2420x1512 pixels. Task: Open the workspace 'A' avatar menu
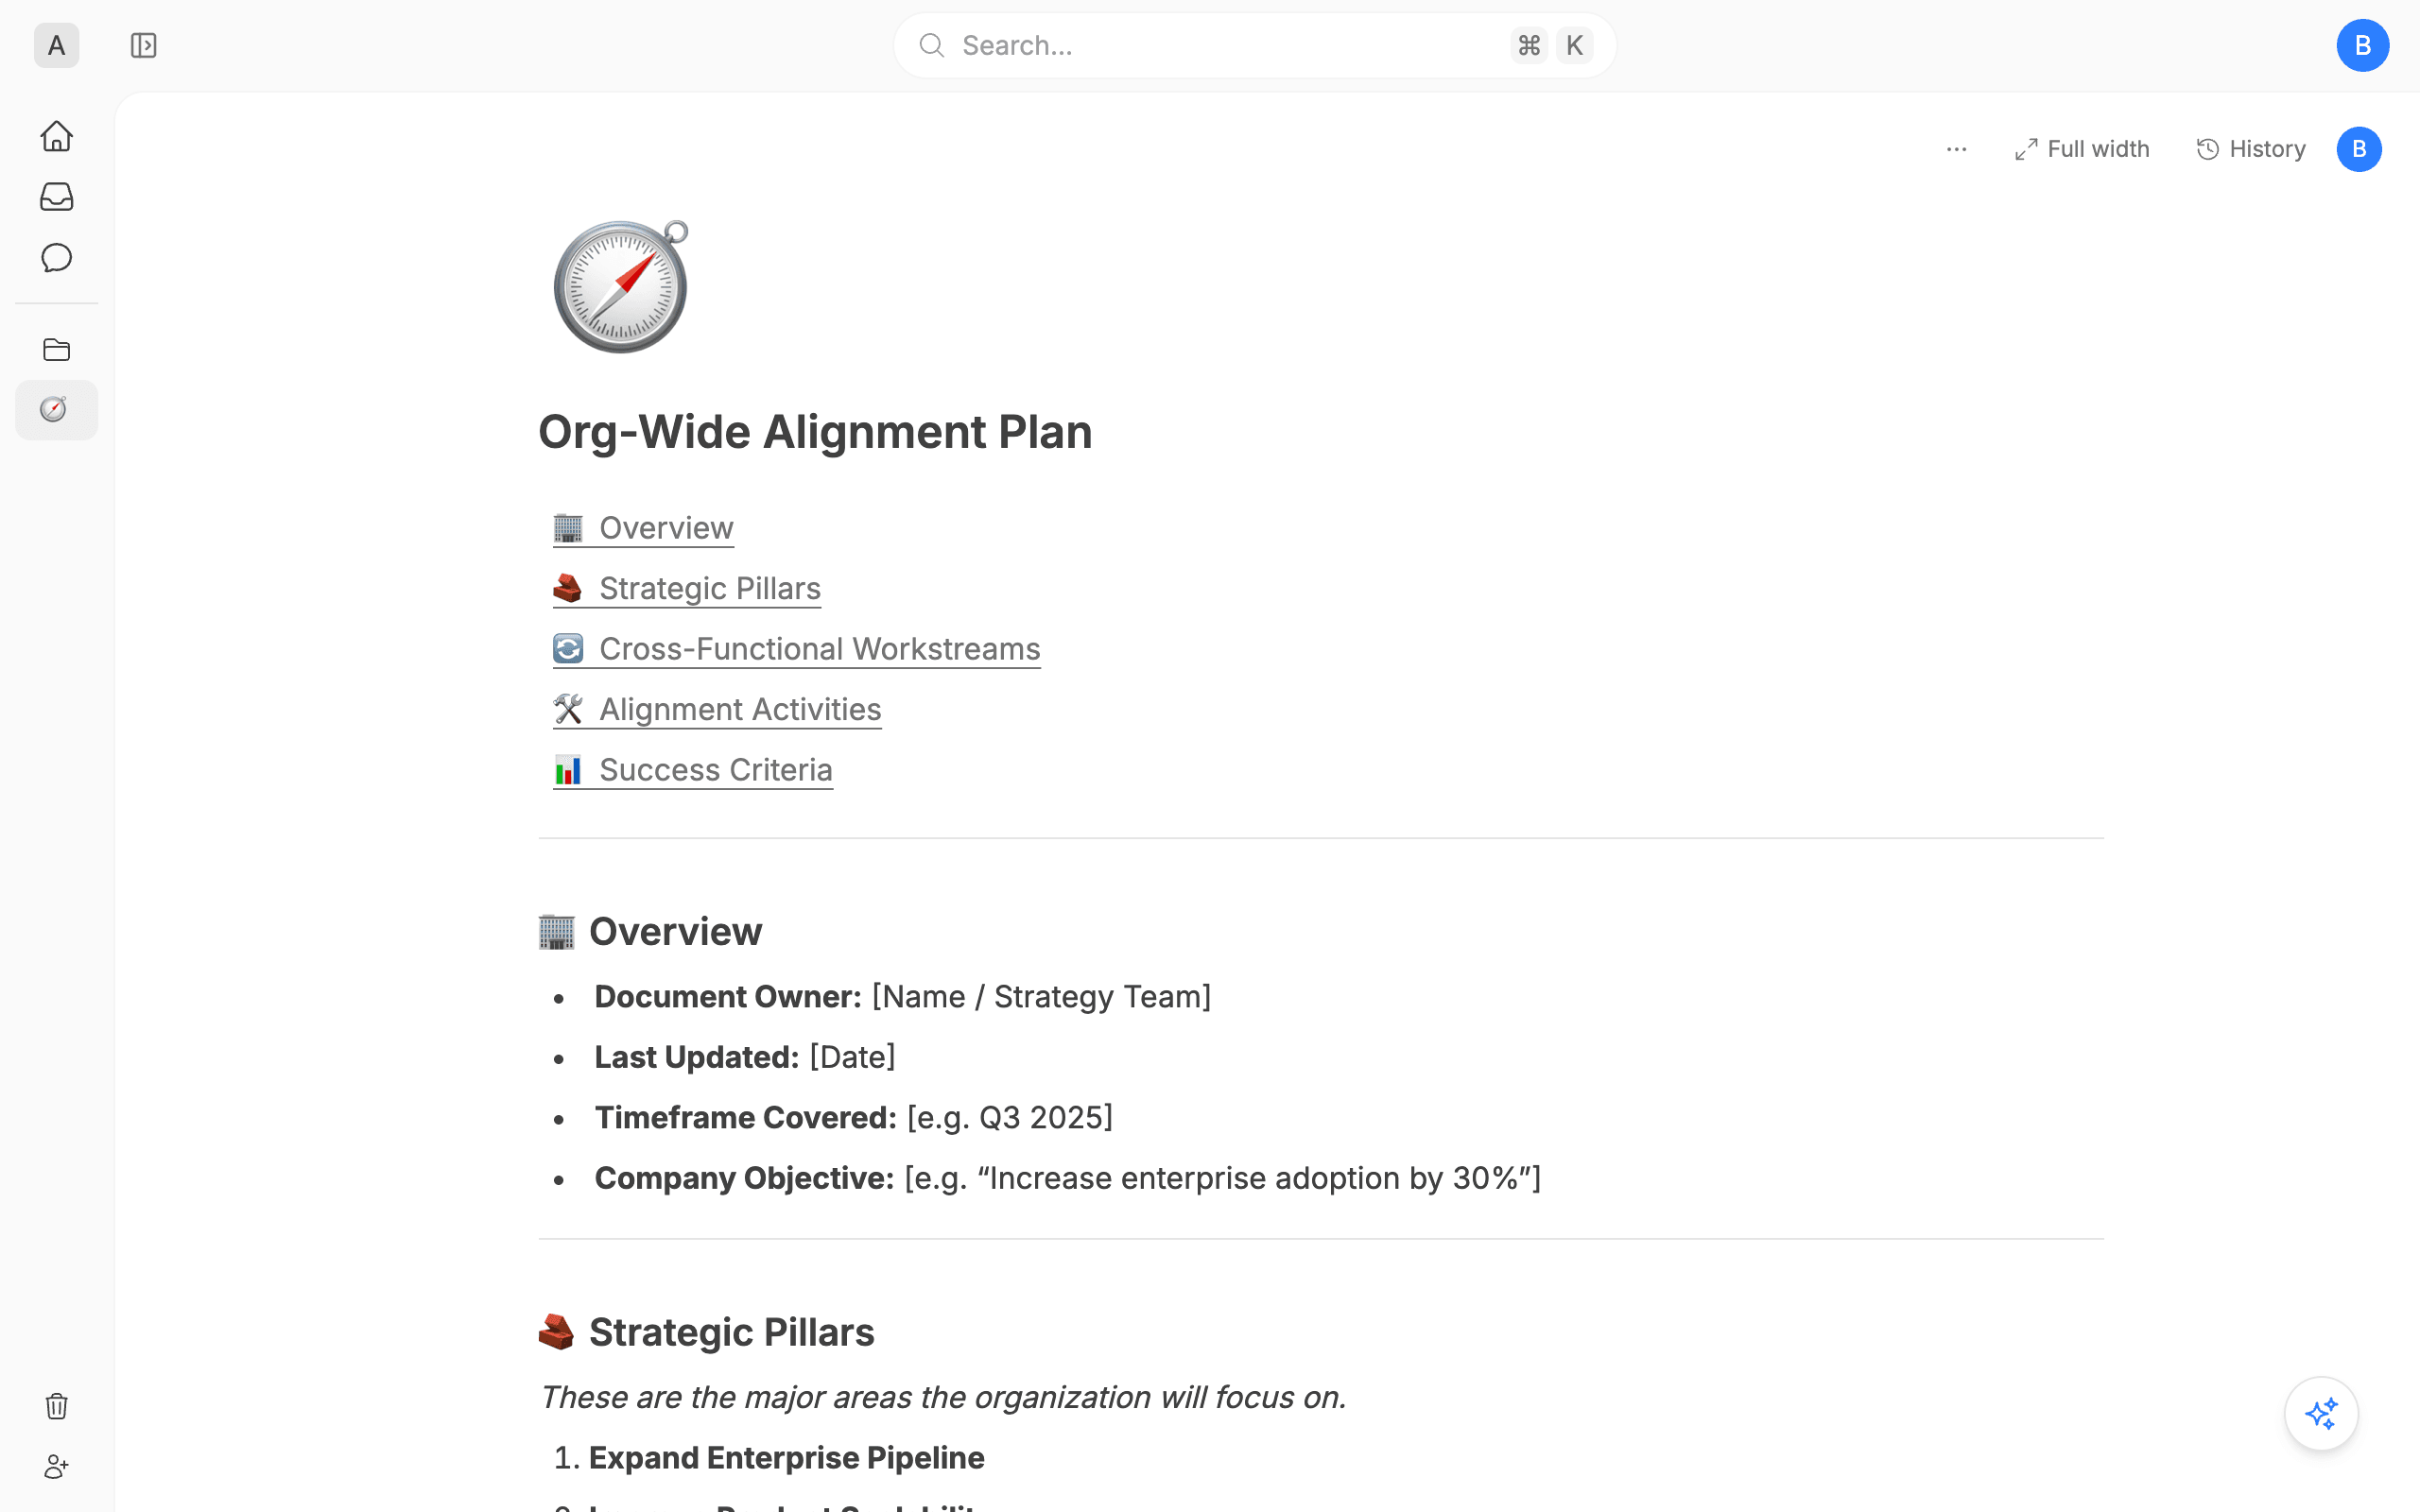point(56,46)
